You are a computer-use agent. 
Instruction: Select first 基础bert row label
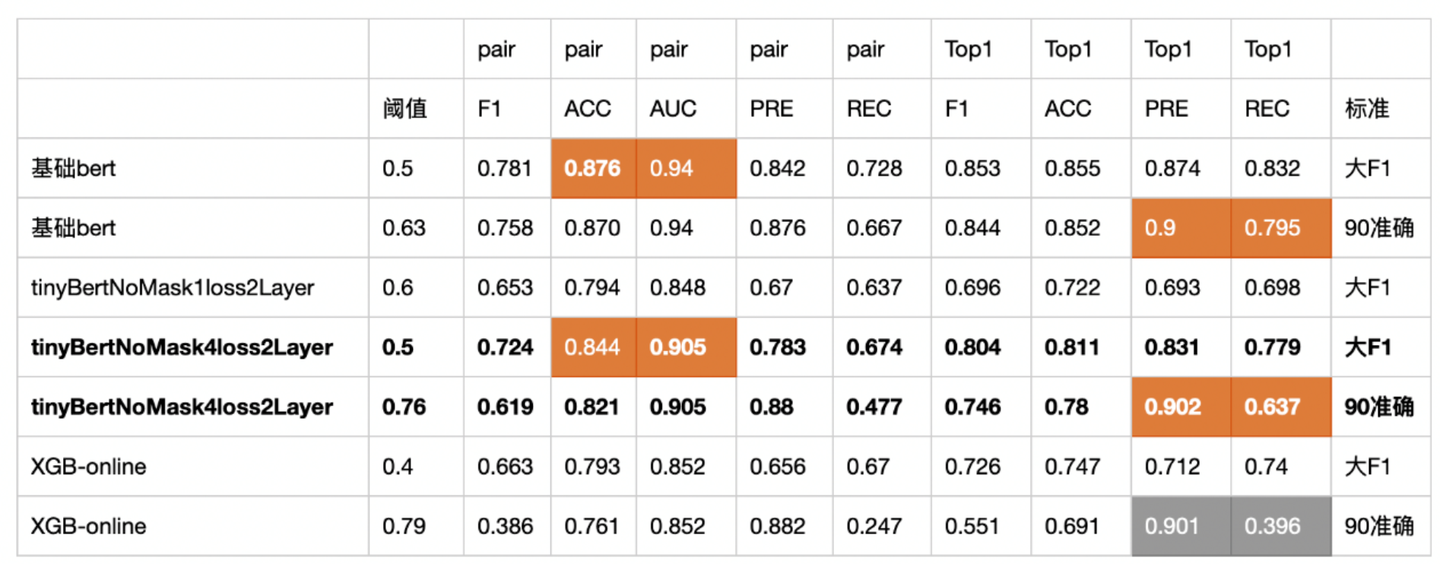[x=73, y=168]
